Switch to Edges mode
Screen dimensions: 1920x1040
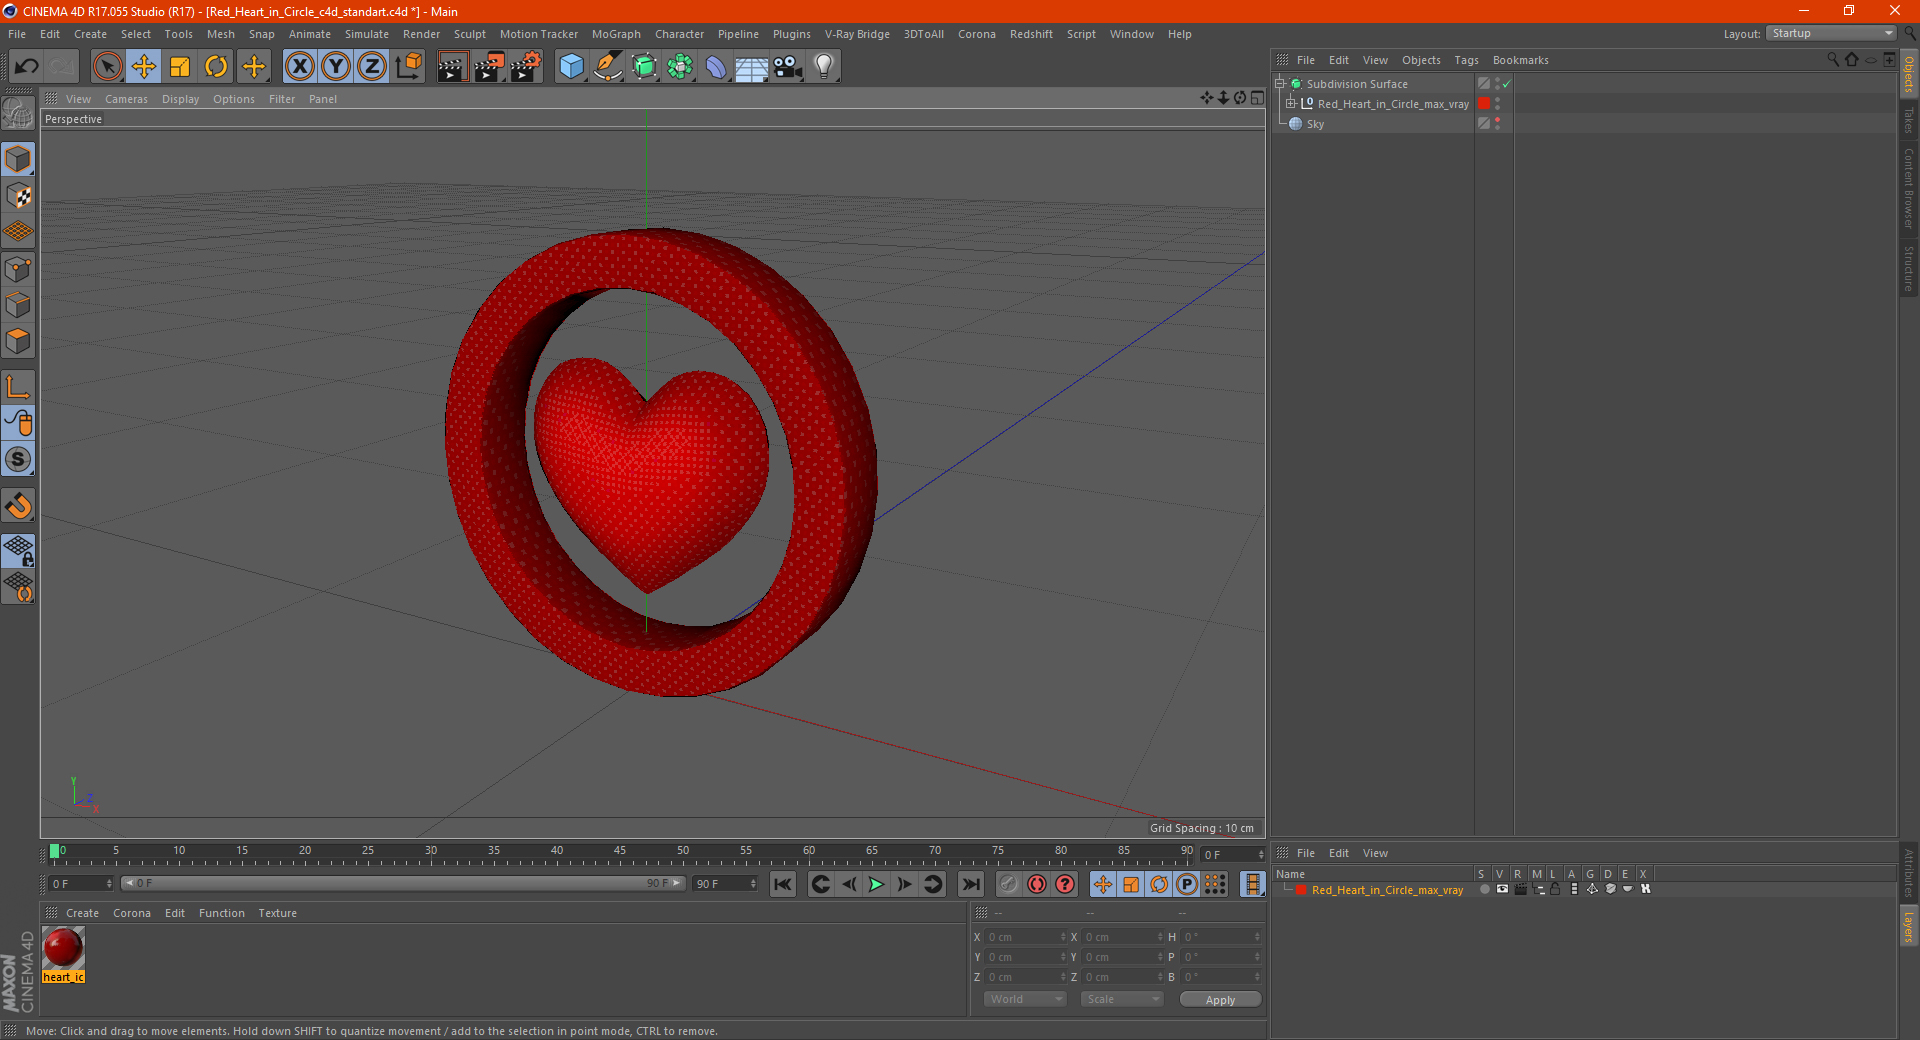(x=18, y=305)
